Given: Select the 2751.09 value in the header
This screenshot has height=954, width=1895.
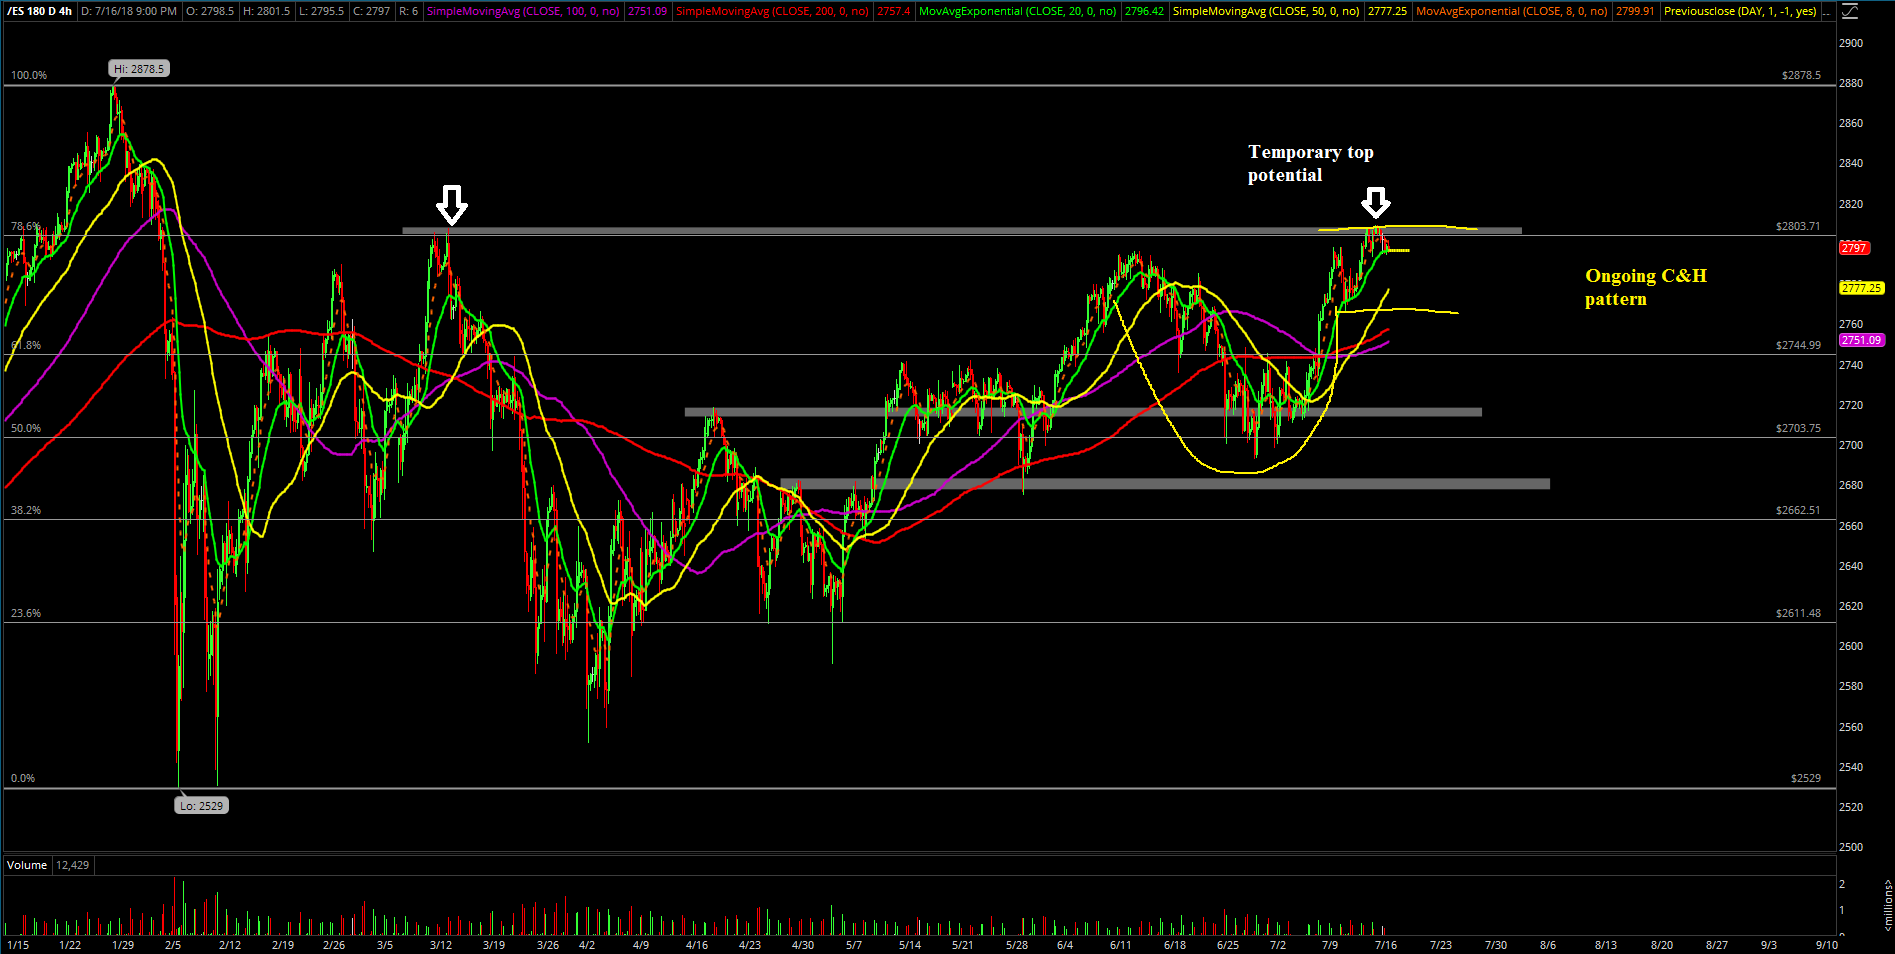Looking at the screenshot, I should pos(647,11).
